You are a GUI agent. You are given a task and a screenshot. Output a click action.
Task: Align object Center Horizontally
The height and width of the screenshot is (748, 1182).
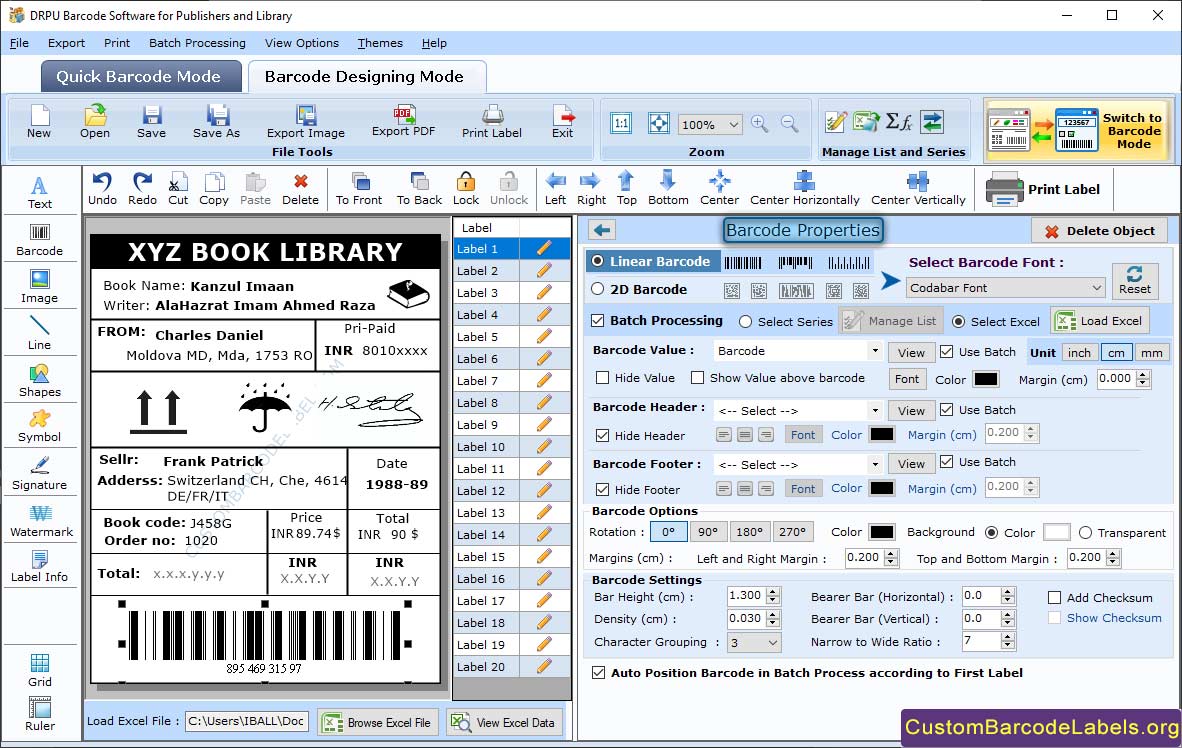click(804, 189)
